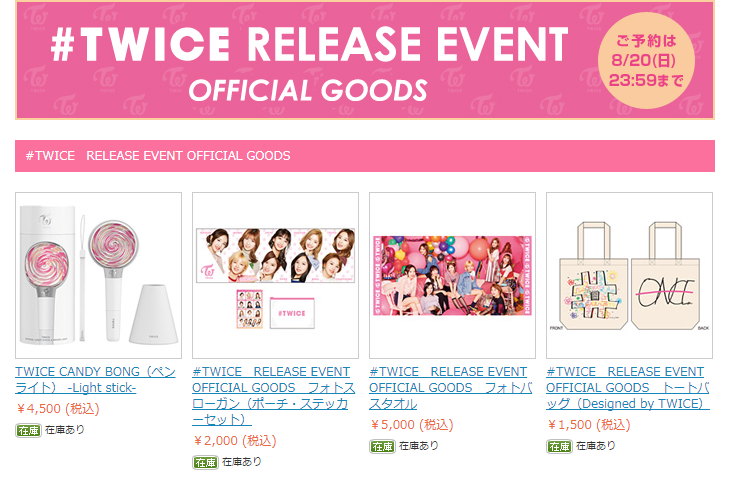The height and width of the screenshot is (480, 730).
Task: Click the 在庫 stock badge under bath towel
Action: tap(382, 447)
